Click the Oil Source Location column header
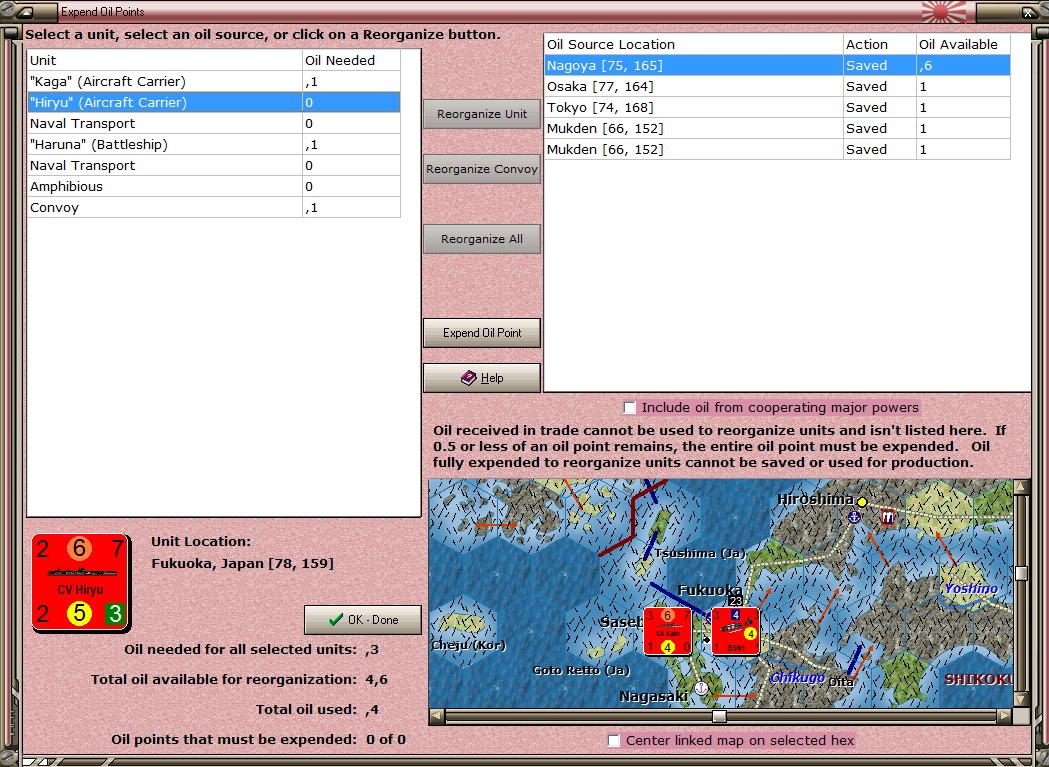The width and height of the screenshot is (1049, 767). tap(693, 44)
